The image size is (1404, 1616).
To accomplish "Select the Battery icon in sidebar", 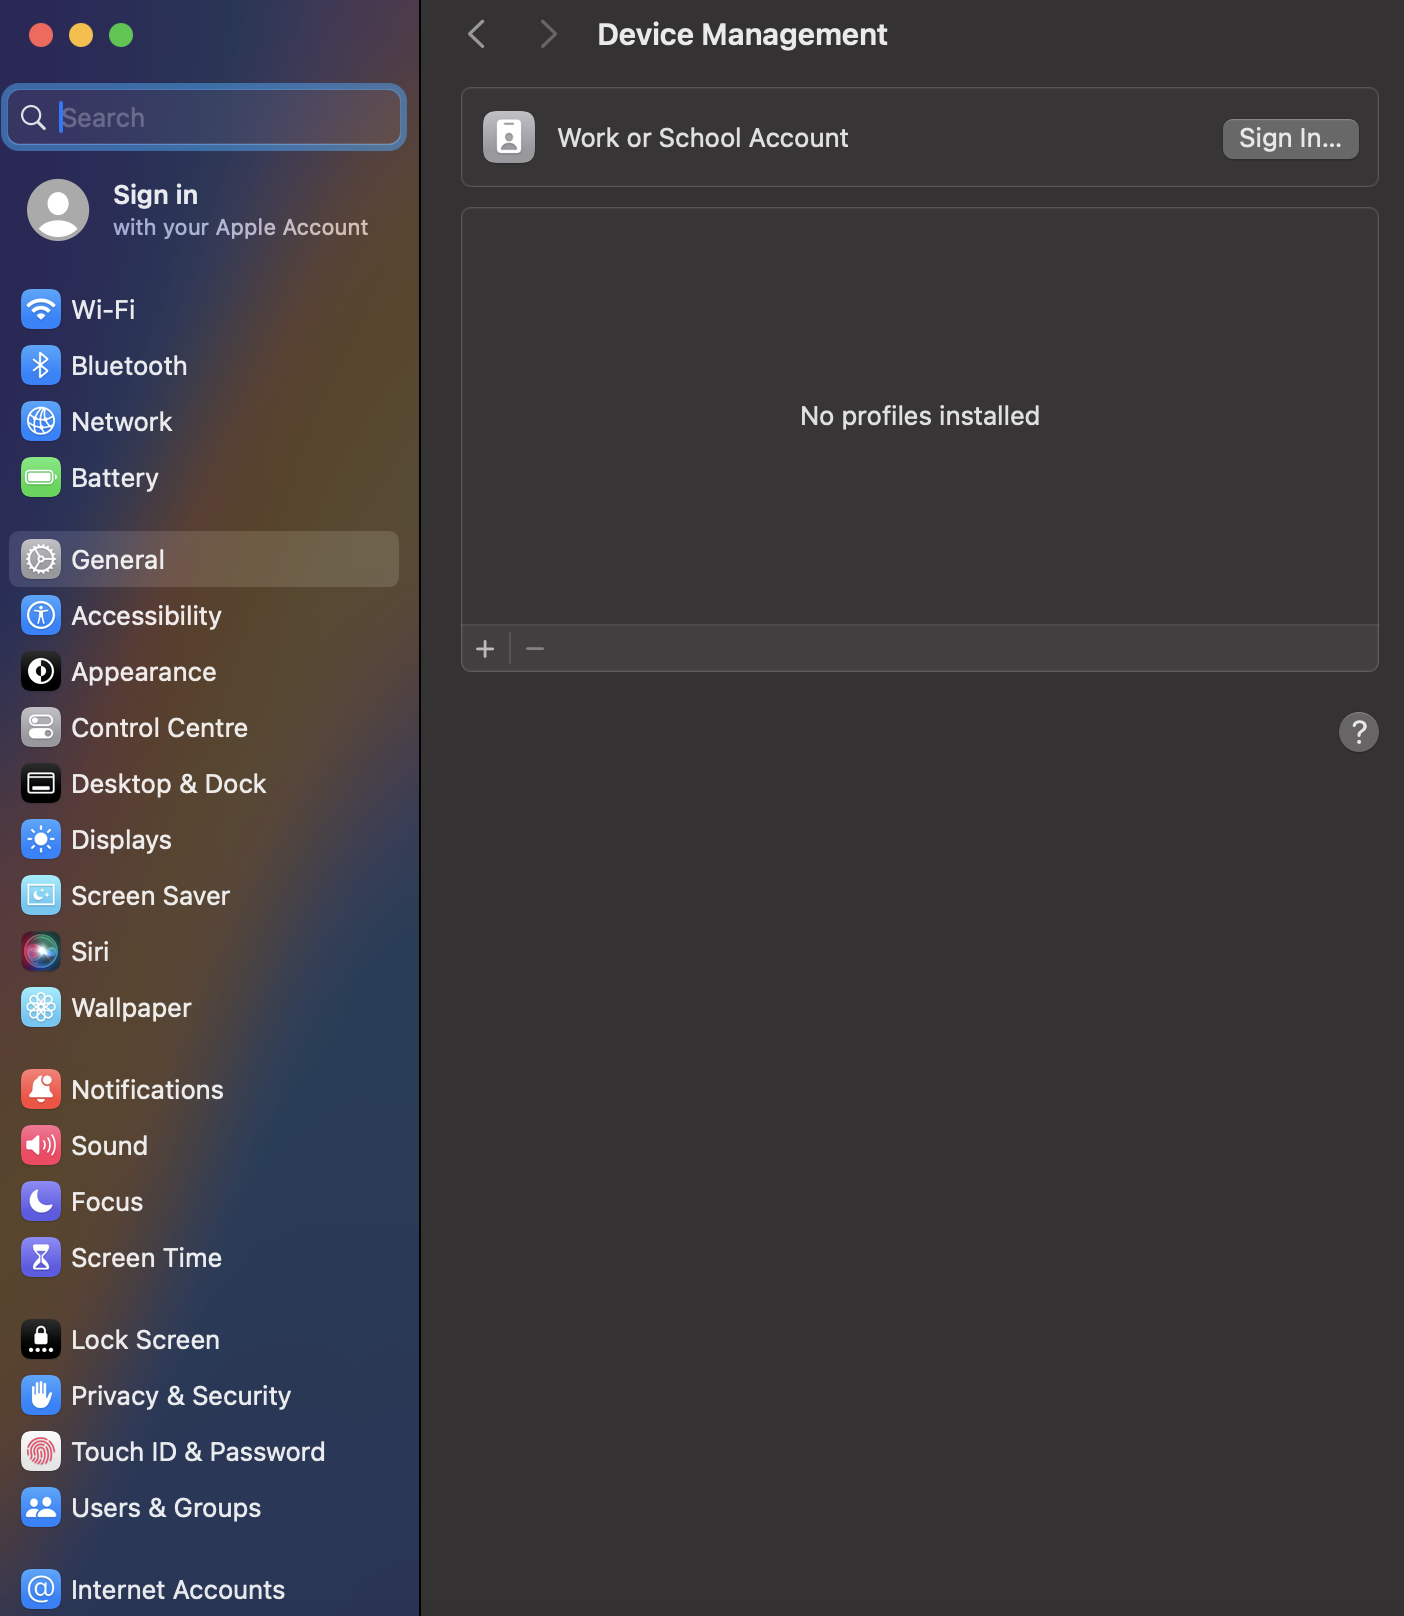I will click(x=41, y=478).
